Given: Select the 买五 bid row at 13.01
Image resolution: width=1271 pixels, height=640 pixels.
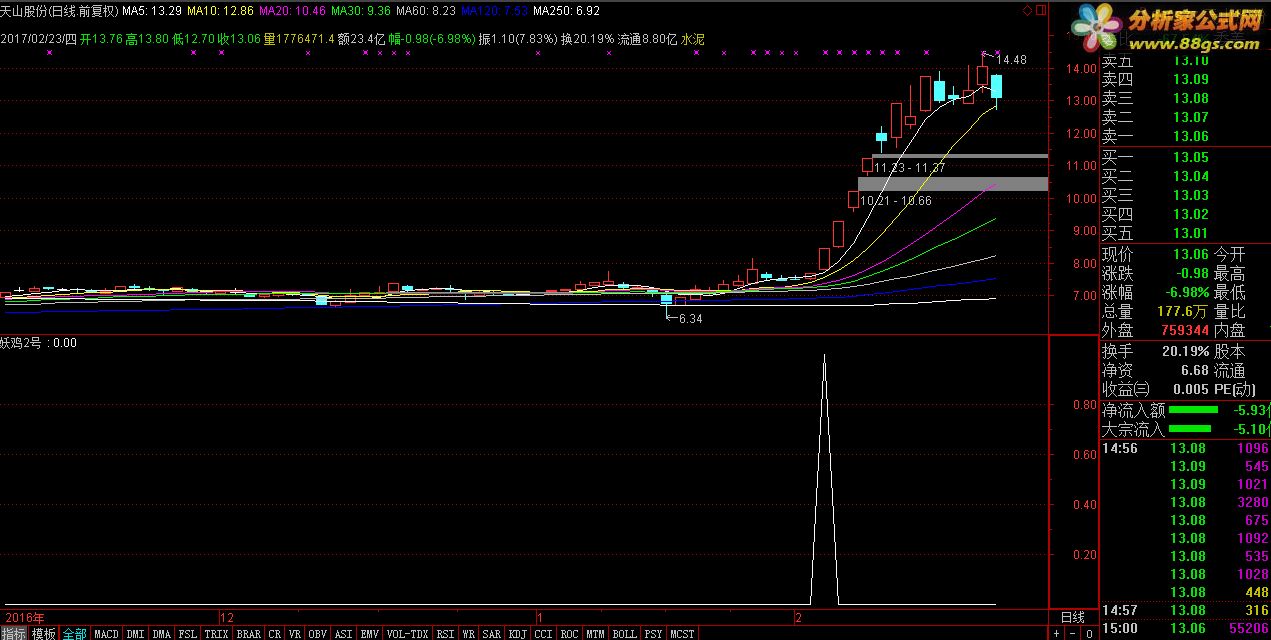Looking at the screenshot, I should click(x=1185, y=234).
